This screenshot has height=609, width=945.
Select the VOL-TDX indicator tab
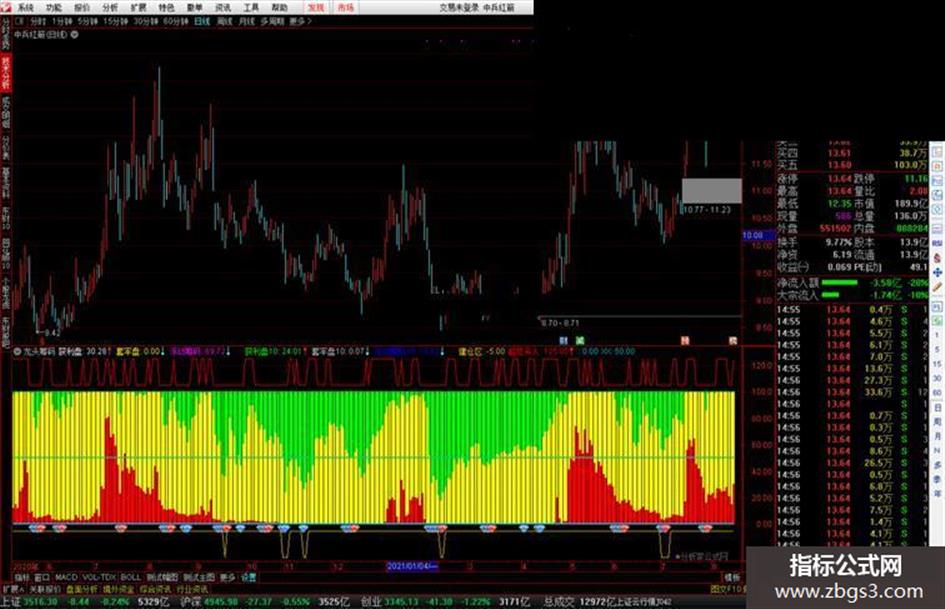[99, 577]
